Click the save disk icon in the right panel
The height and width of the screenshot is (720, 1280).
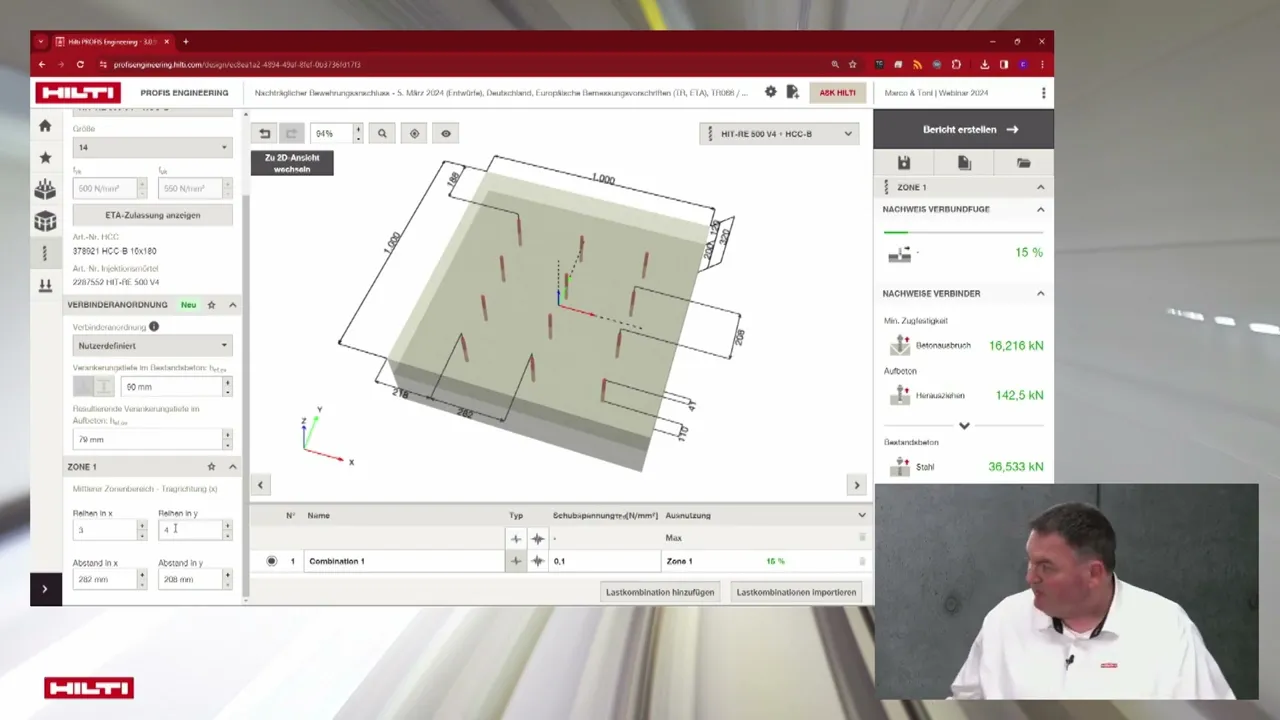click(904, 163)
